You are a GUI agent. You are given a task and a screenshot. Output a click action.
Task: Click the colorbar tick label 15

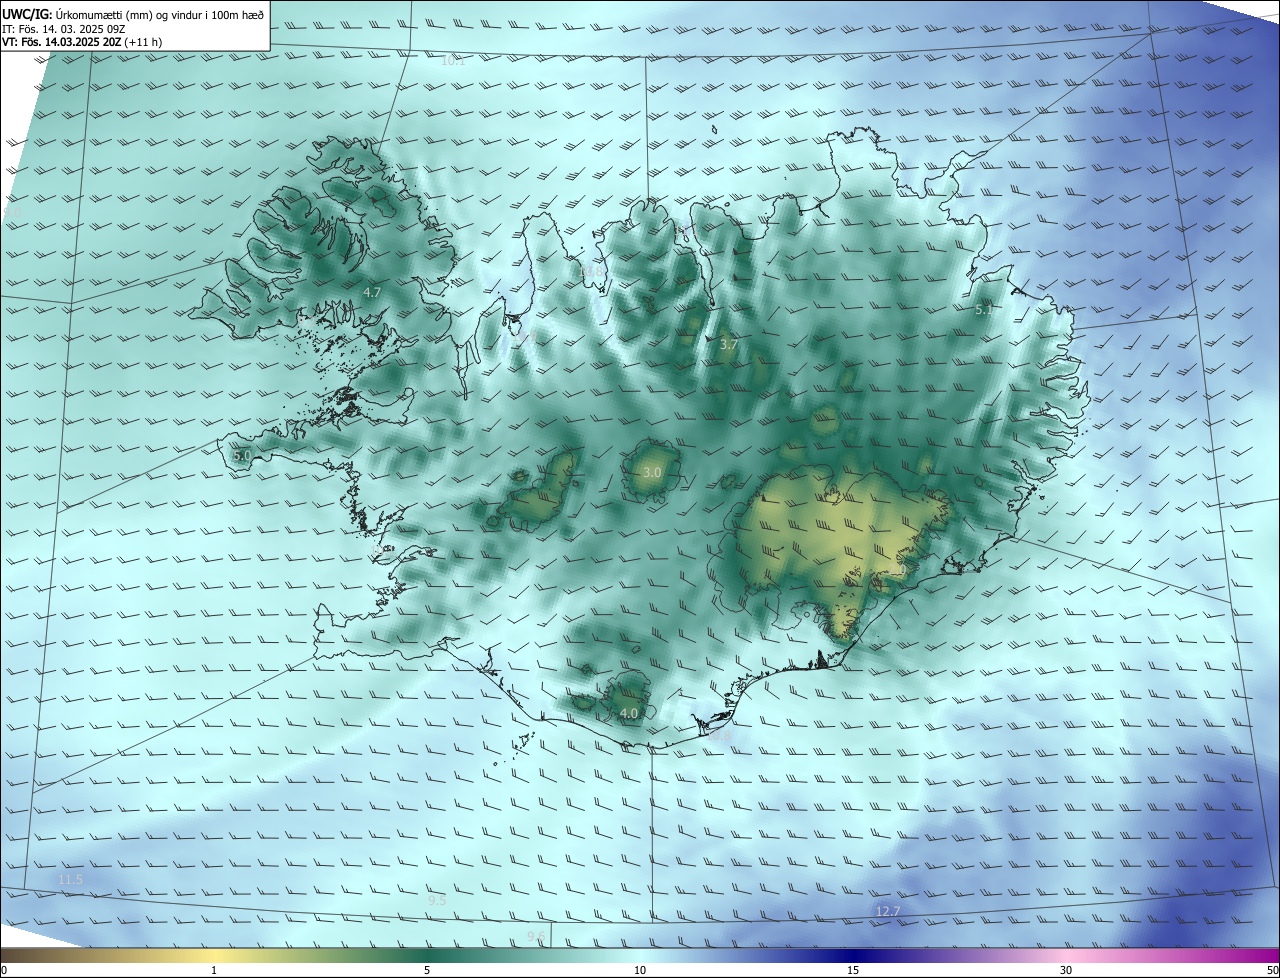tap(853, 970)
